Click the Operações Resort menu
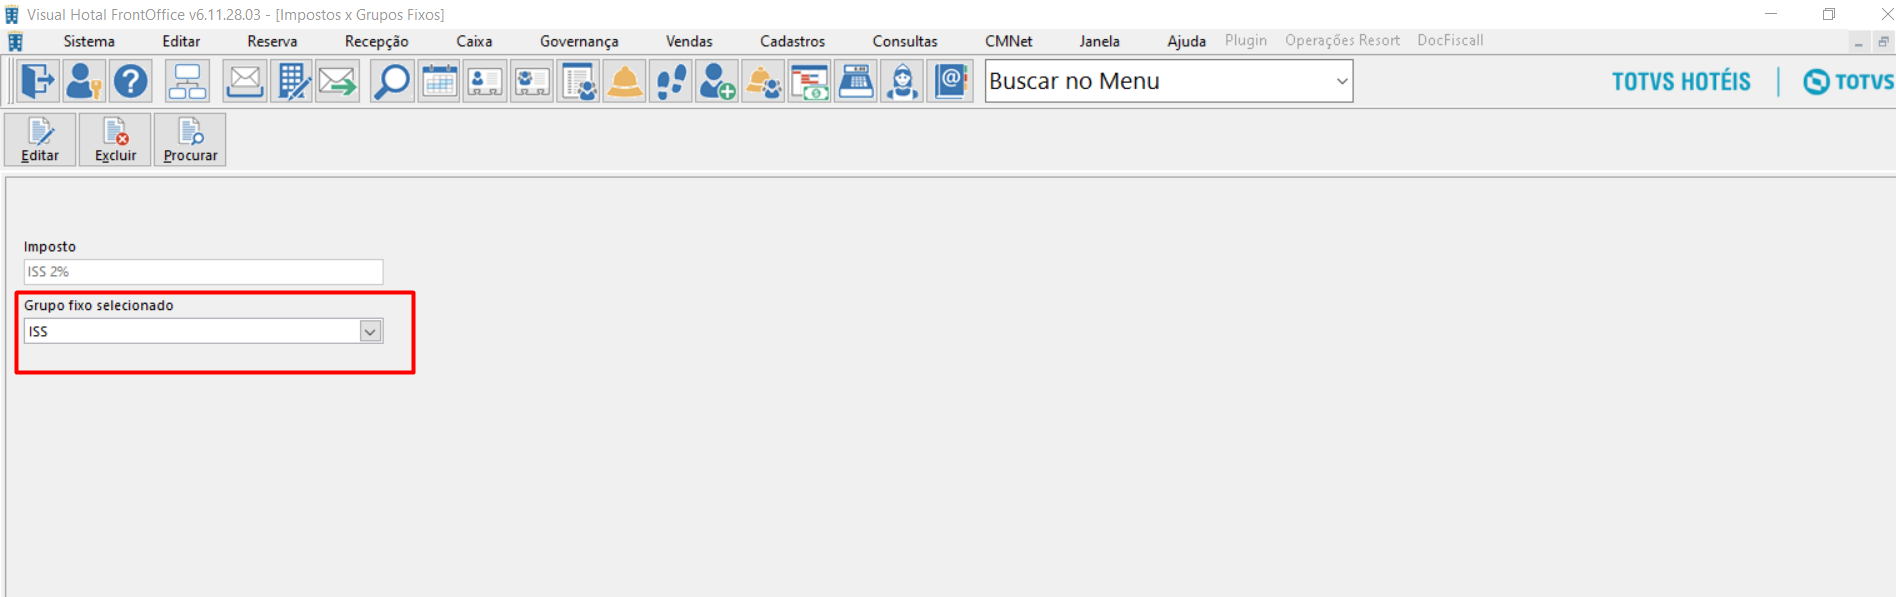The height and width of the screenshot is (597, 1896). coord(1342,40)
